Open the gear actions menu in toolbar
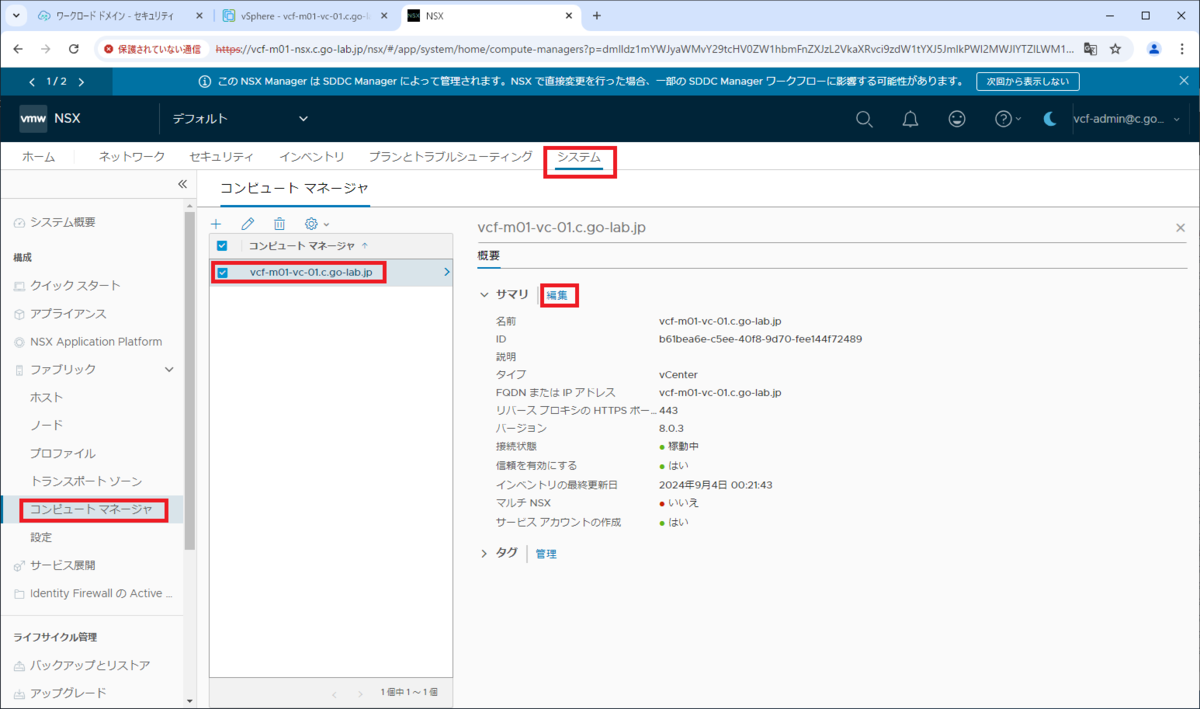 point(316,224)
